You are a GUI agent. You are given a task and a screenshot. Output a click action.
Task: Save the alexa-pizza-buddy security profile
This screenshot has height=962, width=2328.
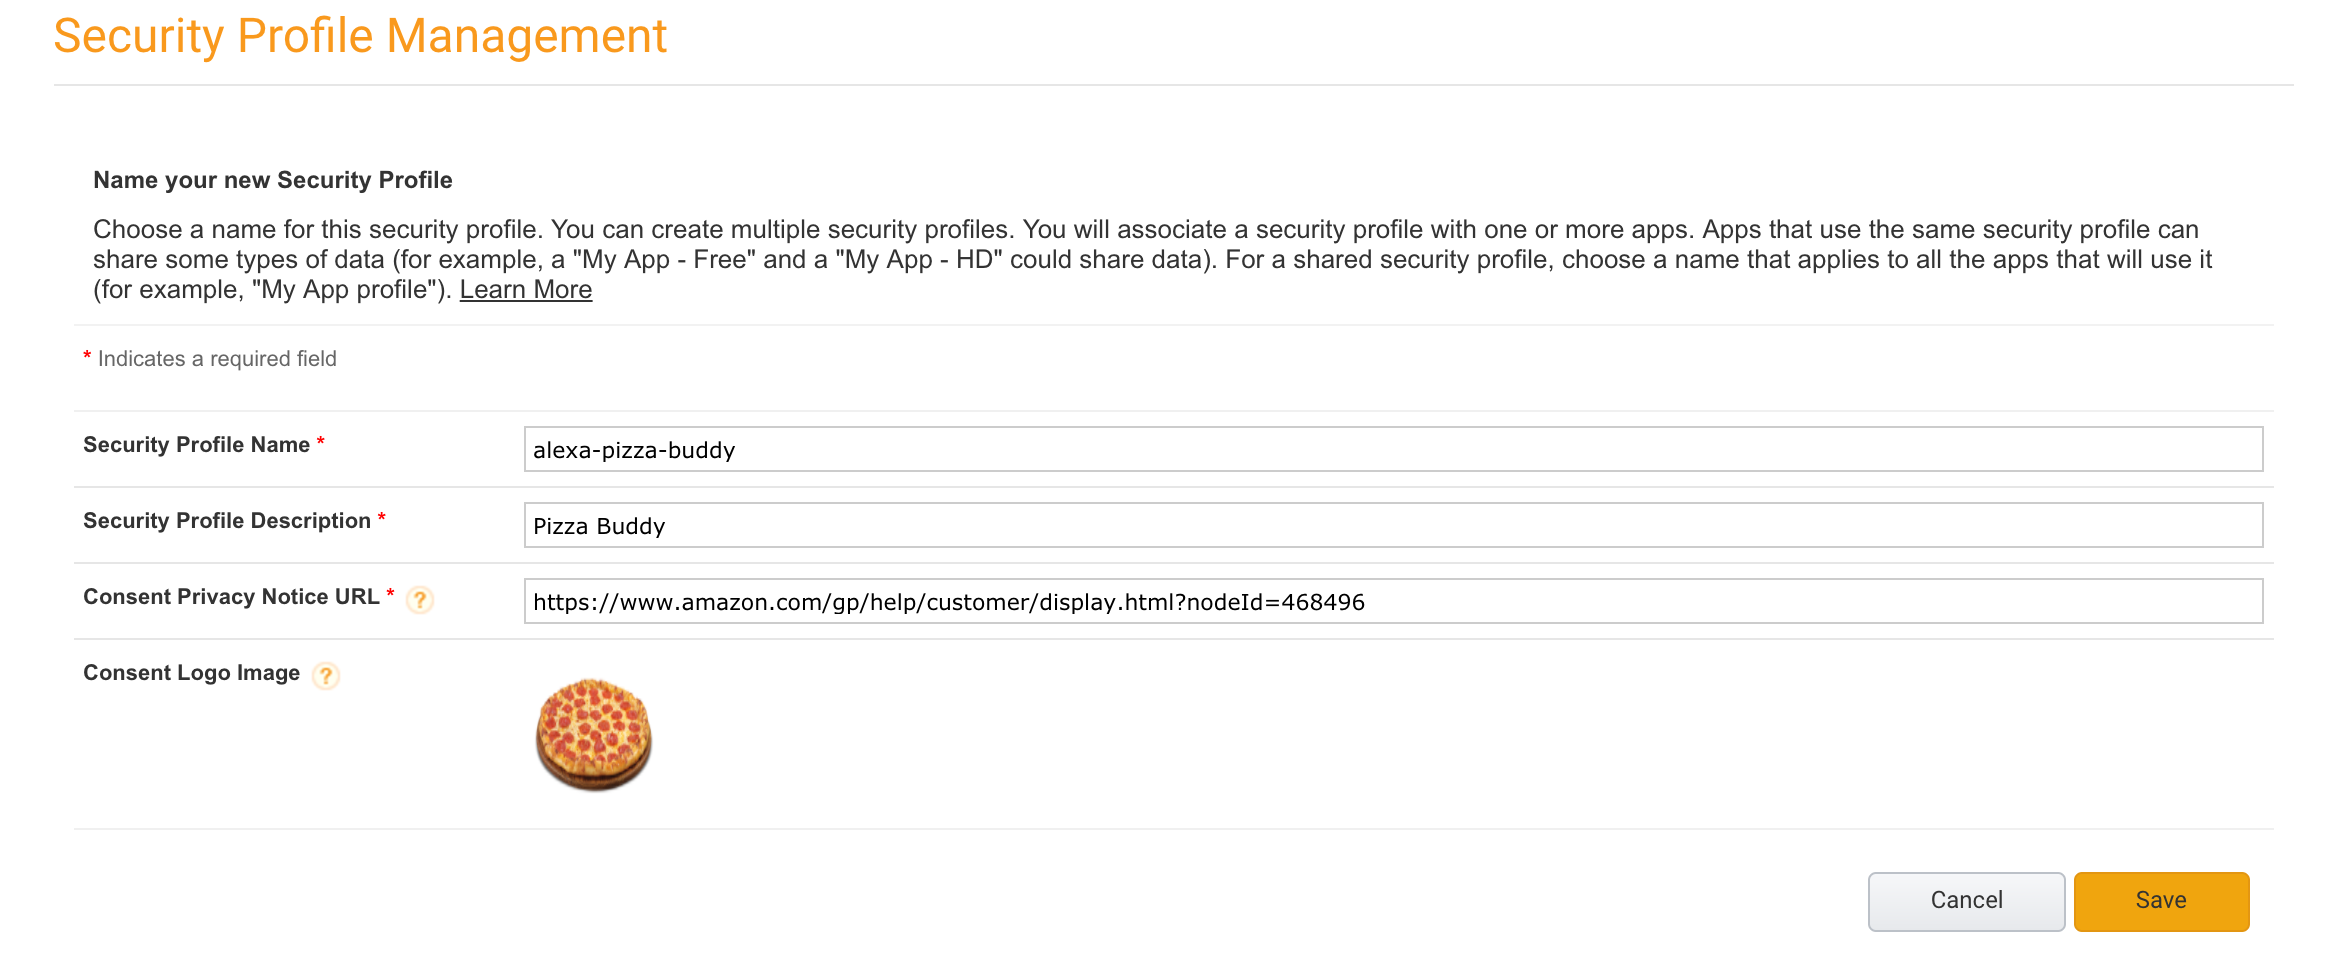(x=2161, y=900)
